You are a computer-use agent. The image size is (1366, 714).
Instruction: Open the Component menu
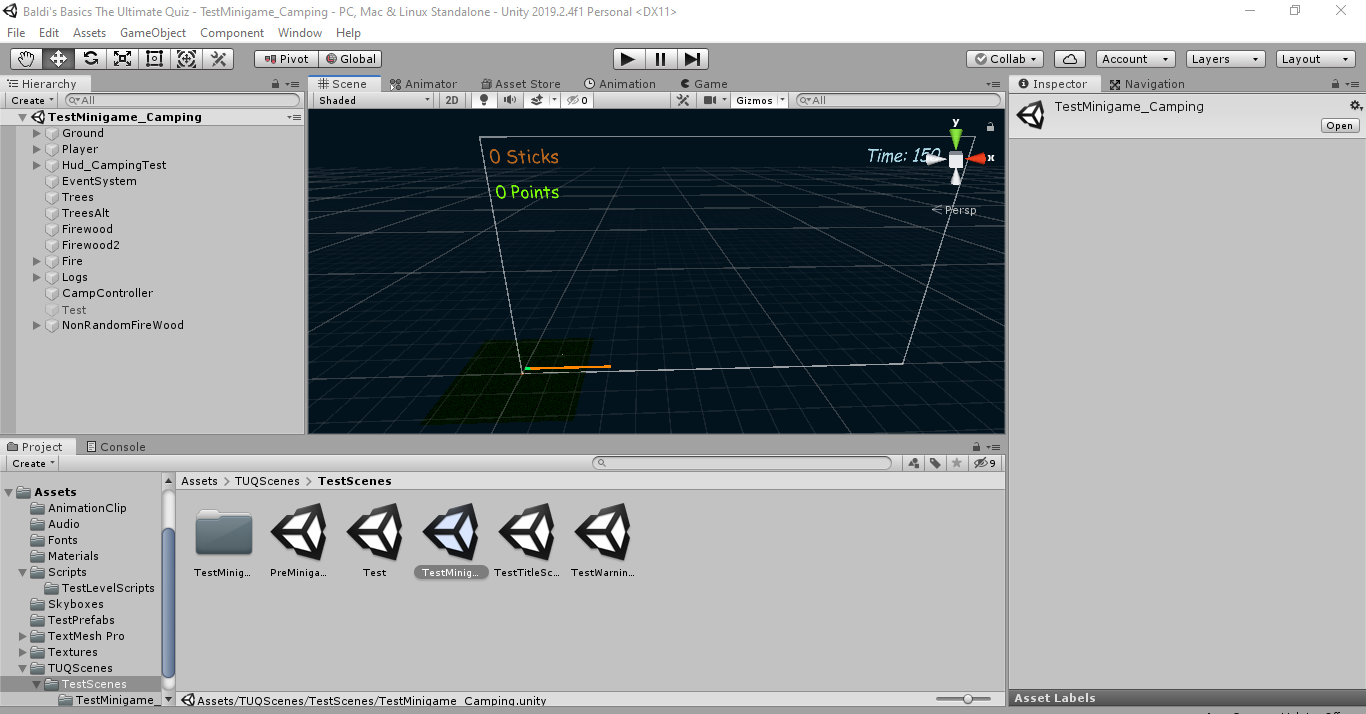tap(232, 32)
